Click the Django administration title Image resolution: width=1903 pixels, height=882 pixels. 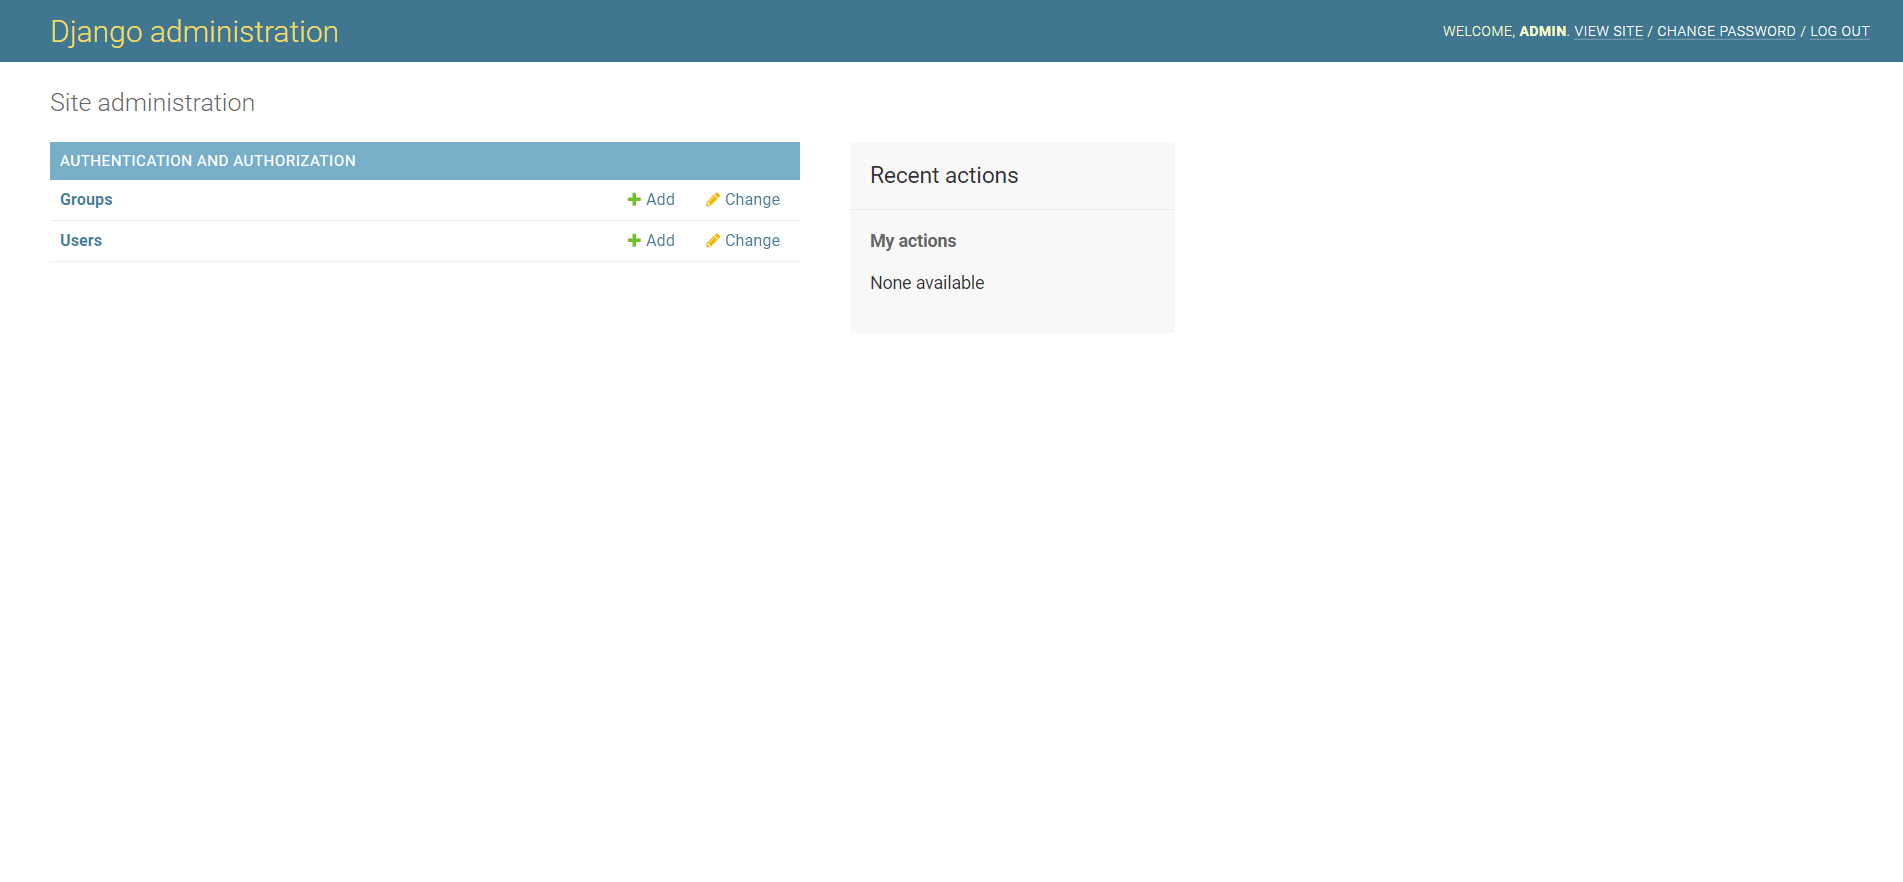[x=194, y=32]
